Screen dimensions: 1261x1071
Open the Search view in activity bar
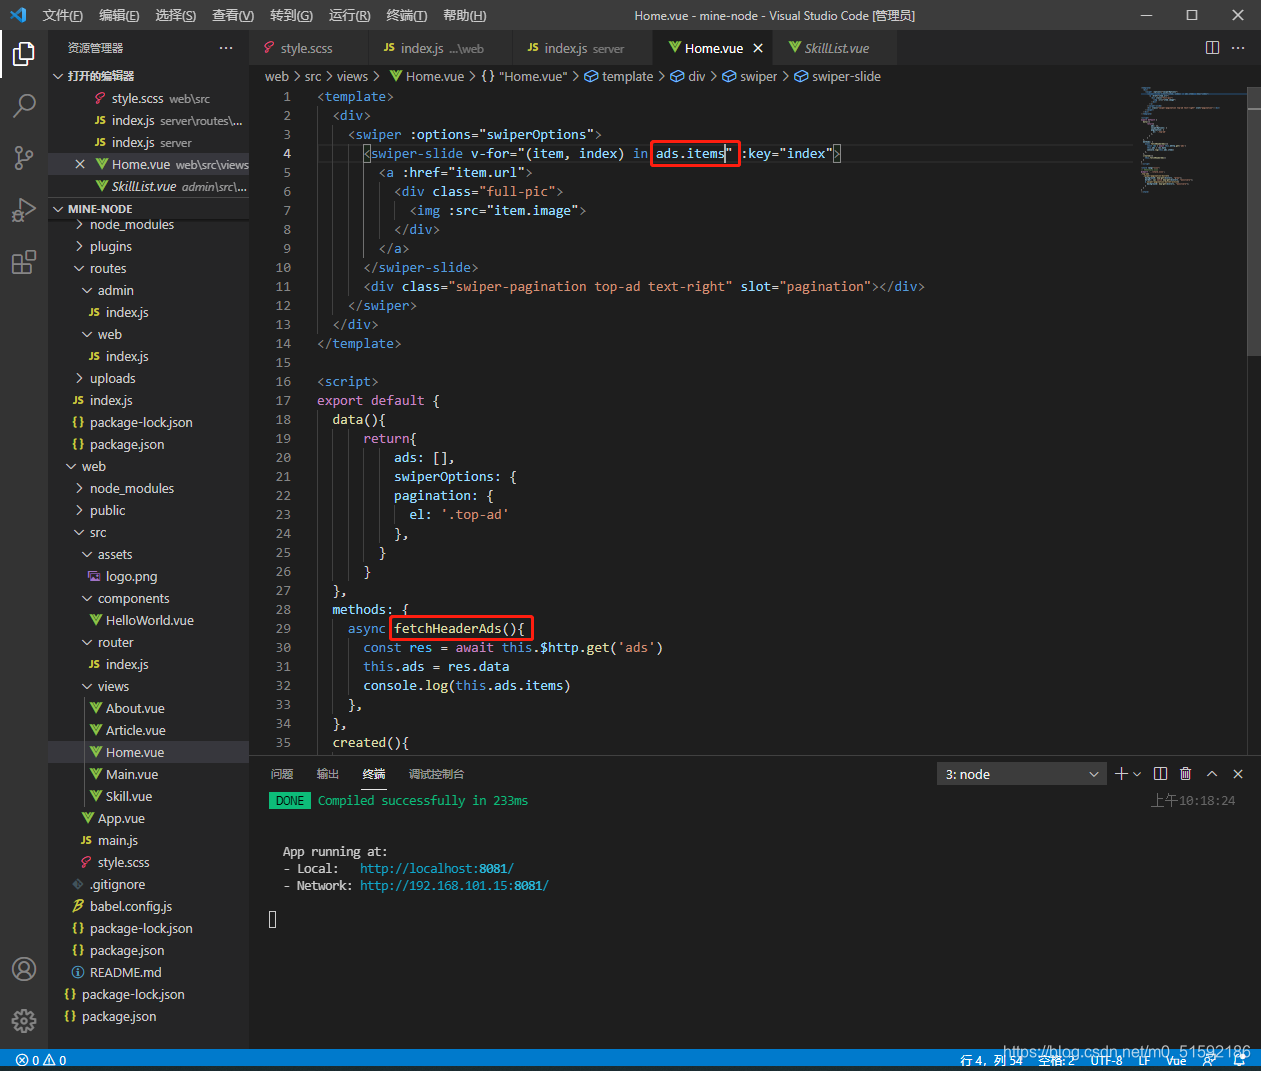tap(24, 105)
